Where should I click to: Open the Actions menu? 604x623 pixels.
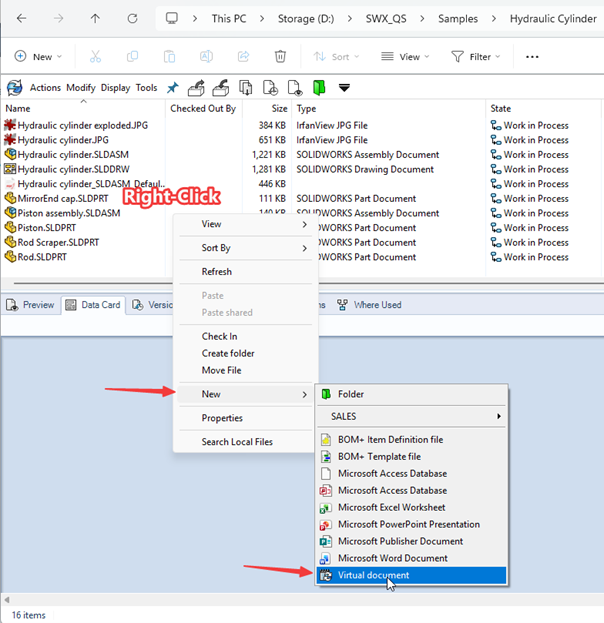[x=45, y=87]
